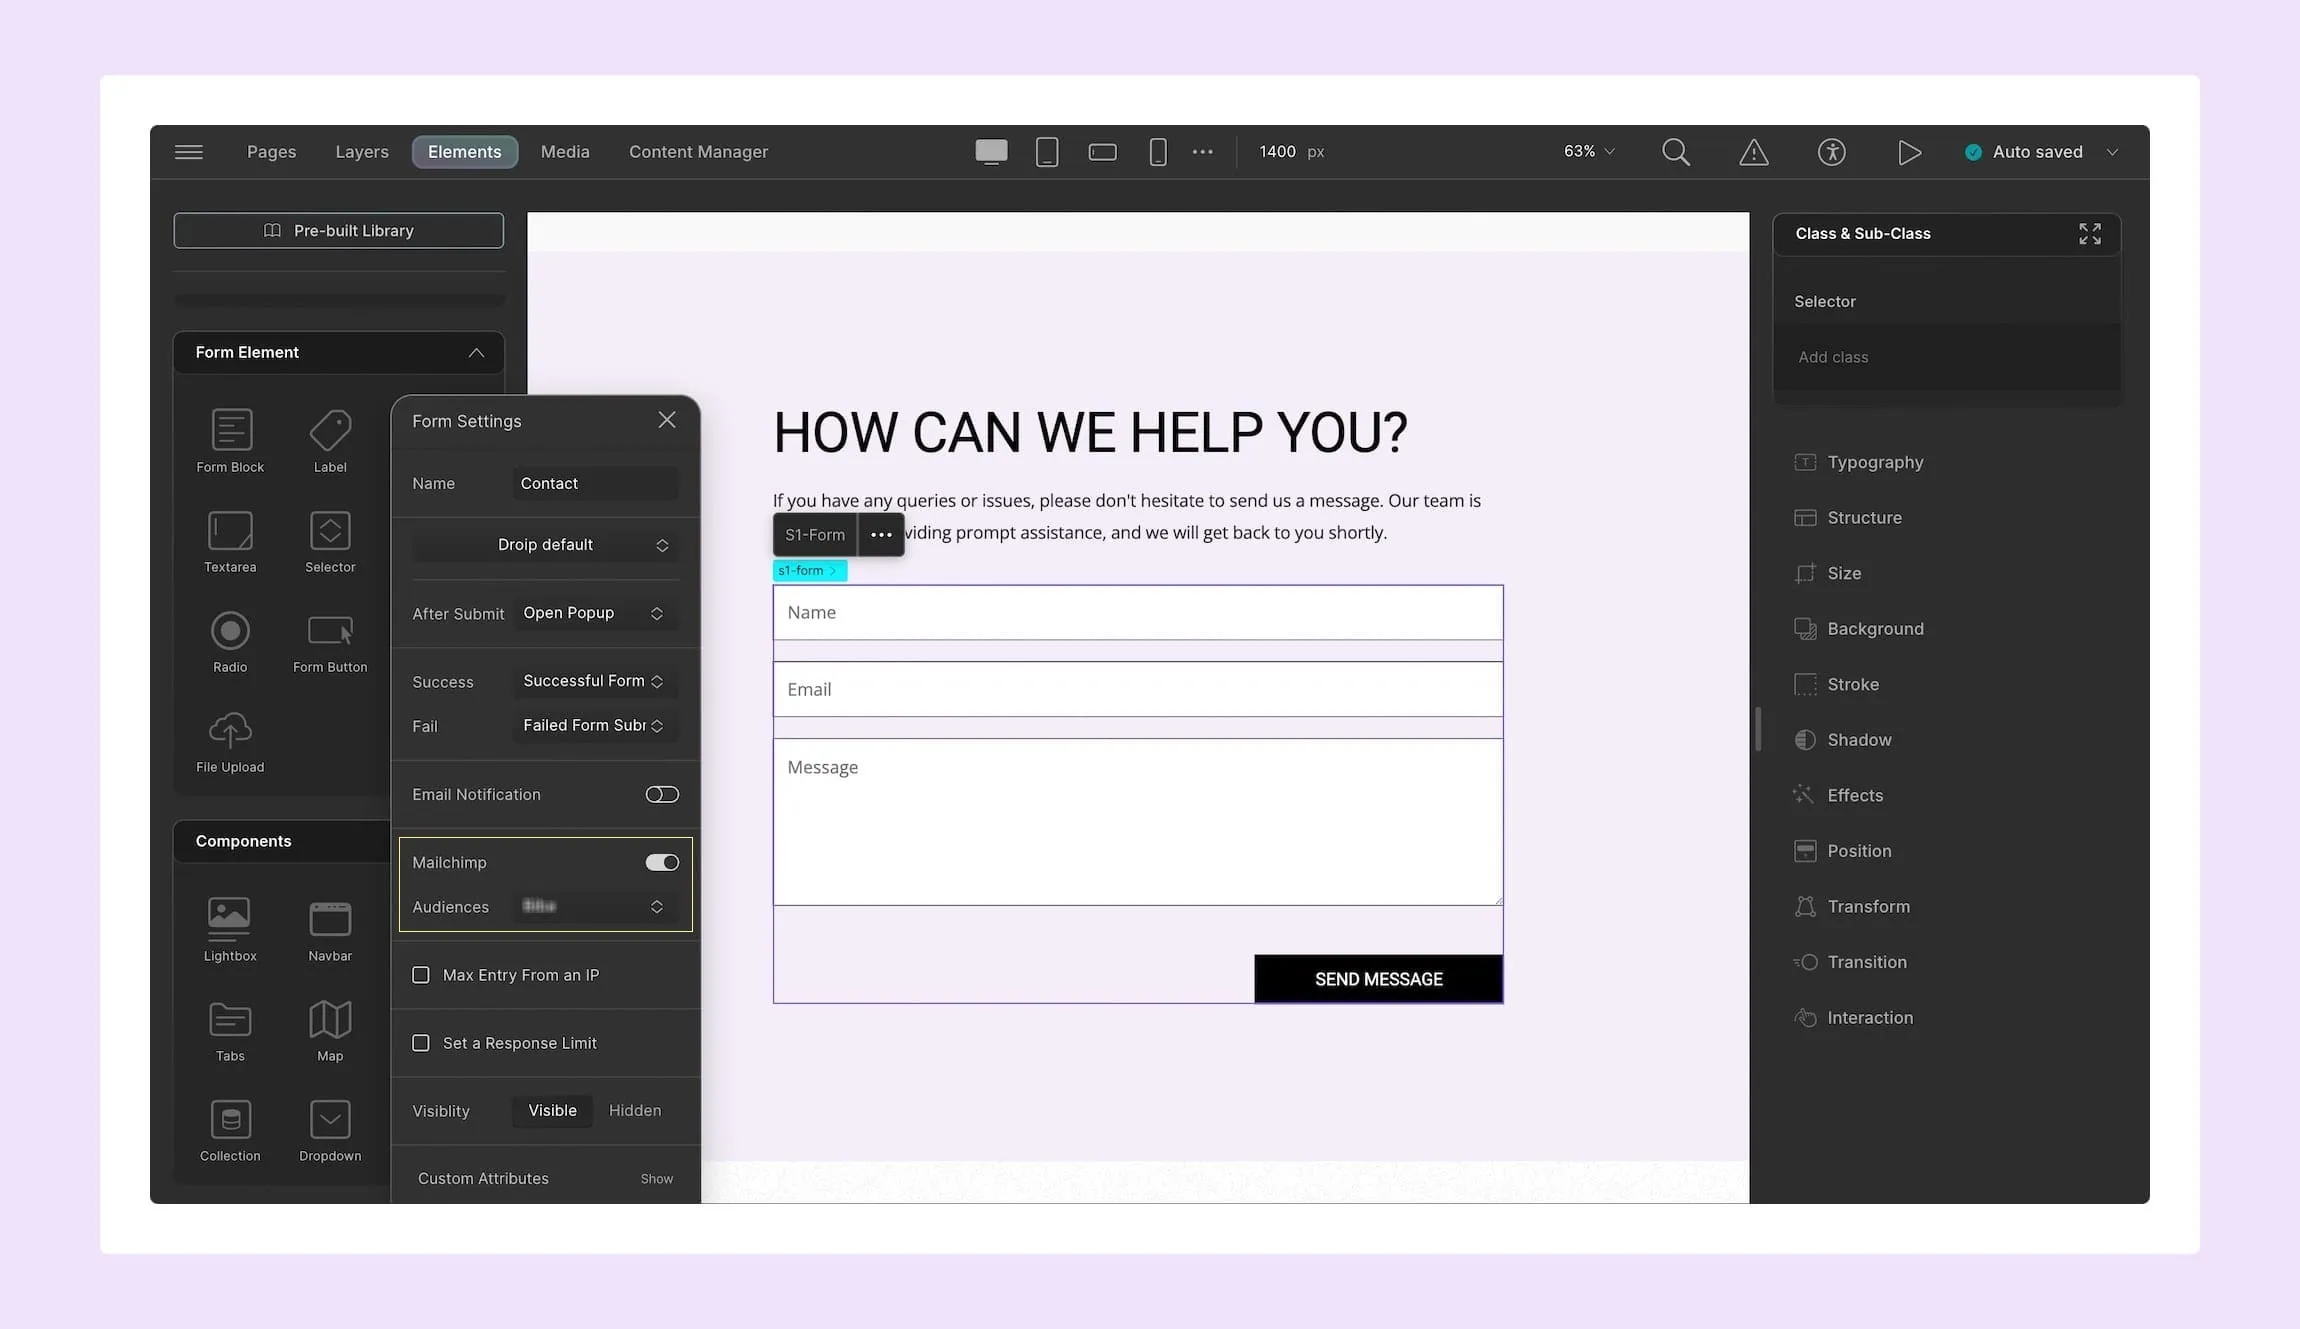Open the warnings triangle icon
Screen dimensions: 2300x1329
click(x=1754, y=152)
